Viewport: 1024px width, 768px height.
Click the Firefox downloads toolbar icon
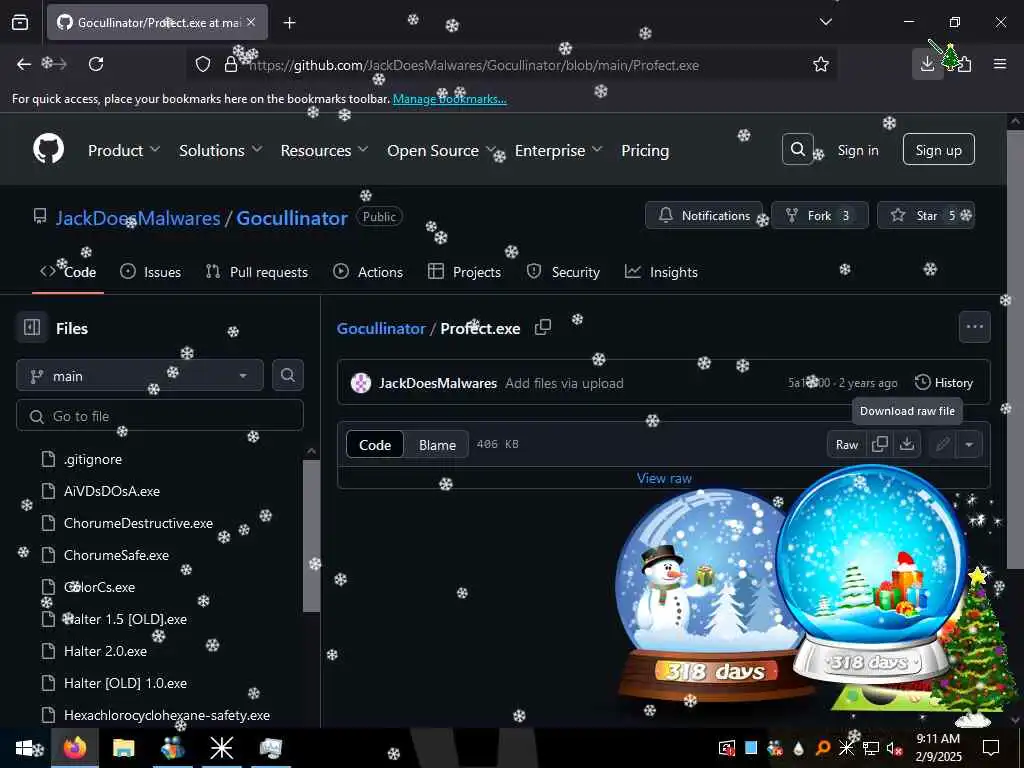tap(927, 64)
